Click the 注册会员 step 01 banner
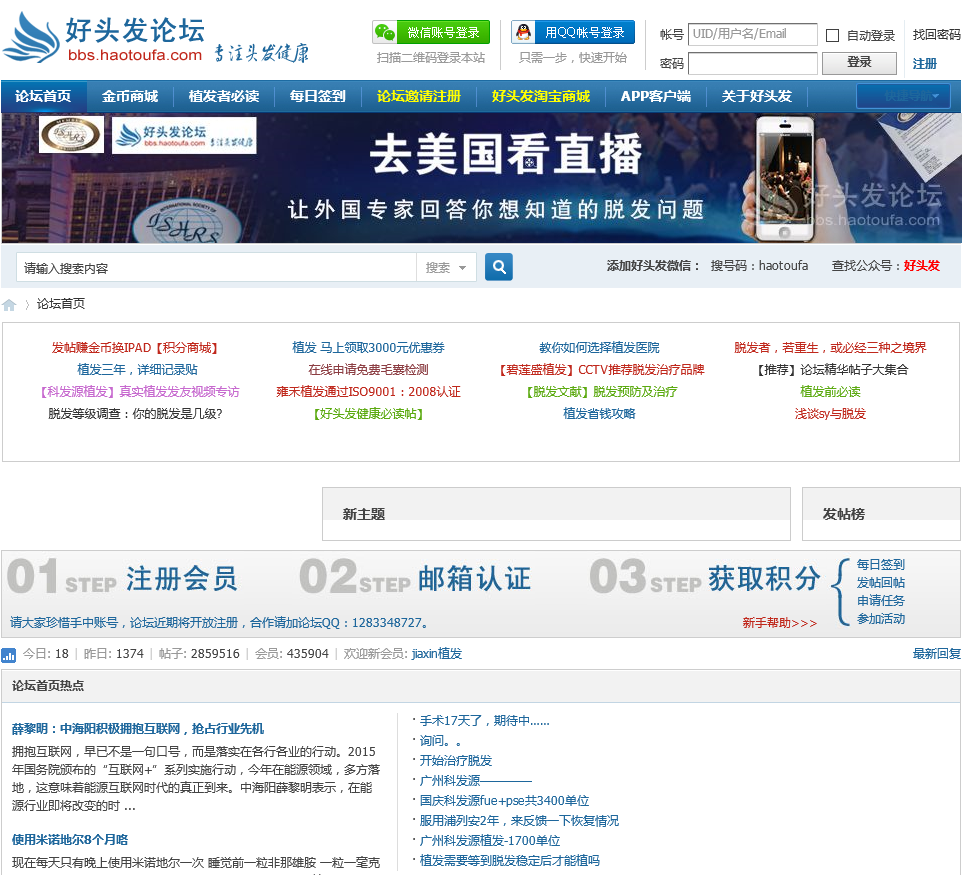 point(121,578)
